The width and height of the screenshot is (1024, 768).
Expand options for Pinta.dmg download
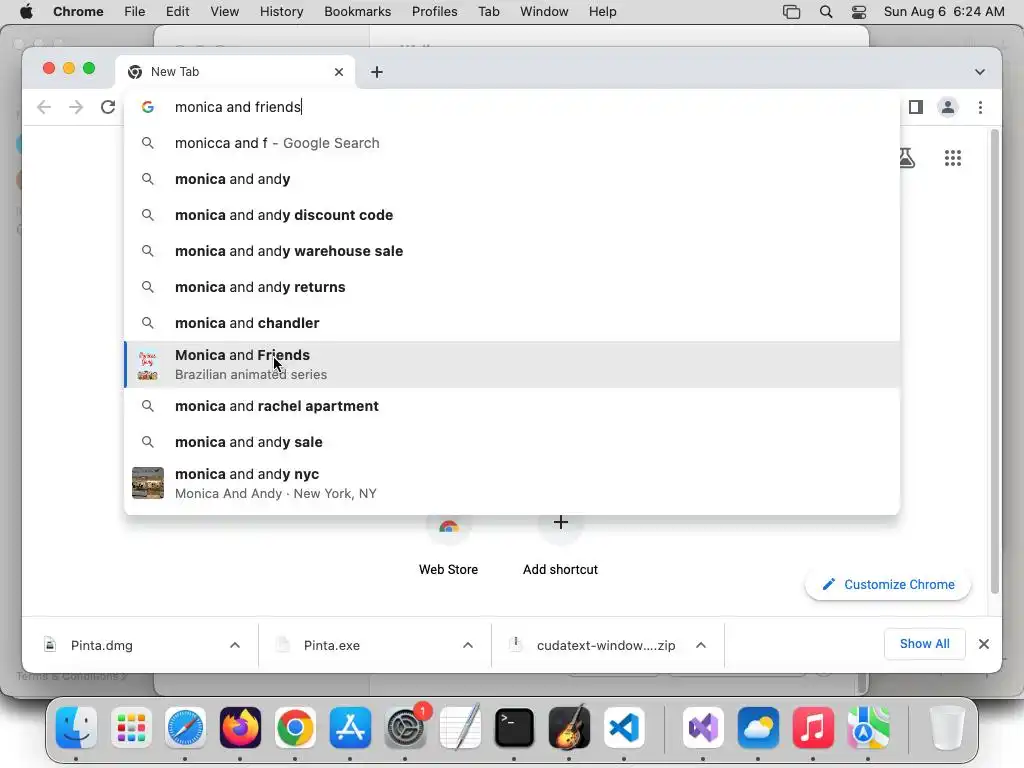pyautogui.click(x=235, y=645)
